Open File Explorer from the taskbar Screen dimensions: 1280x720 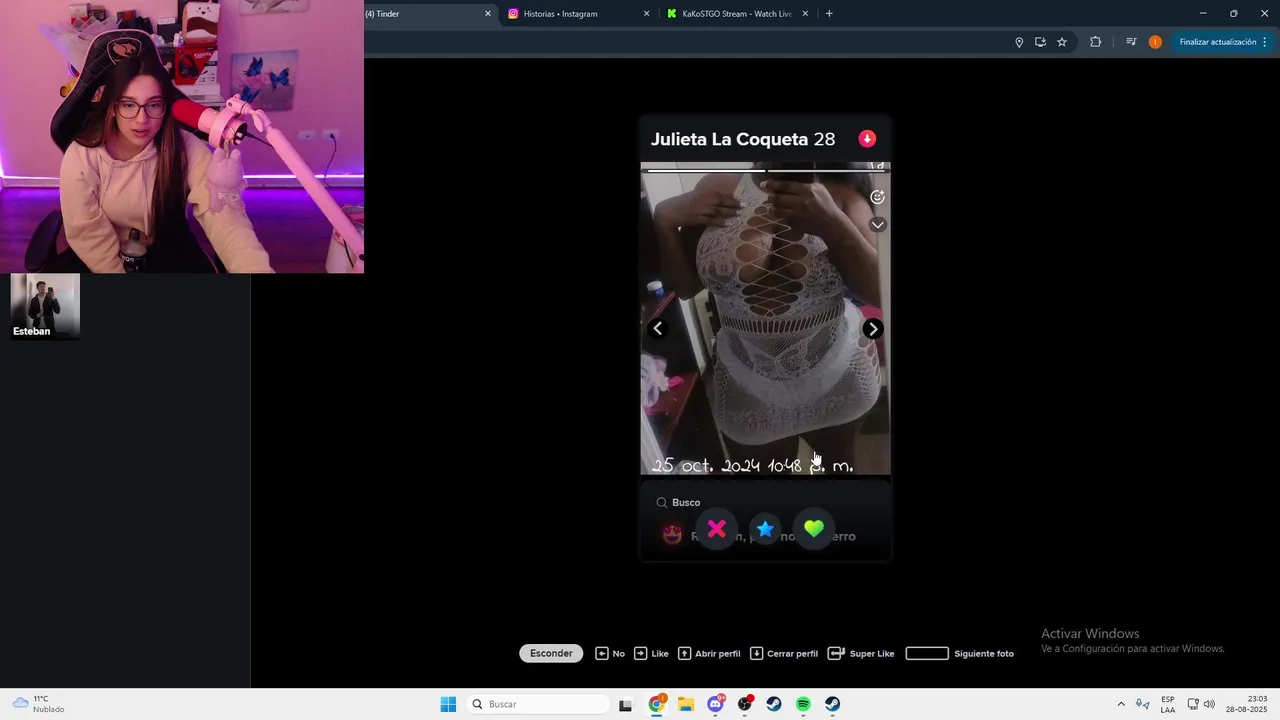click(x=686, y=704)
